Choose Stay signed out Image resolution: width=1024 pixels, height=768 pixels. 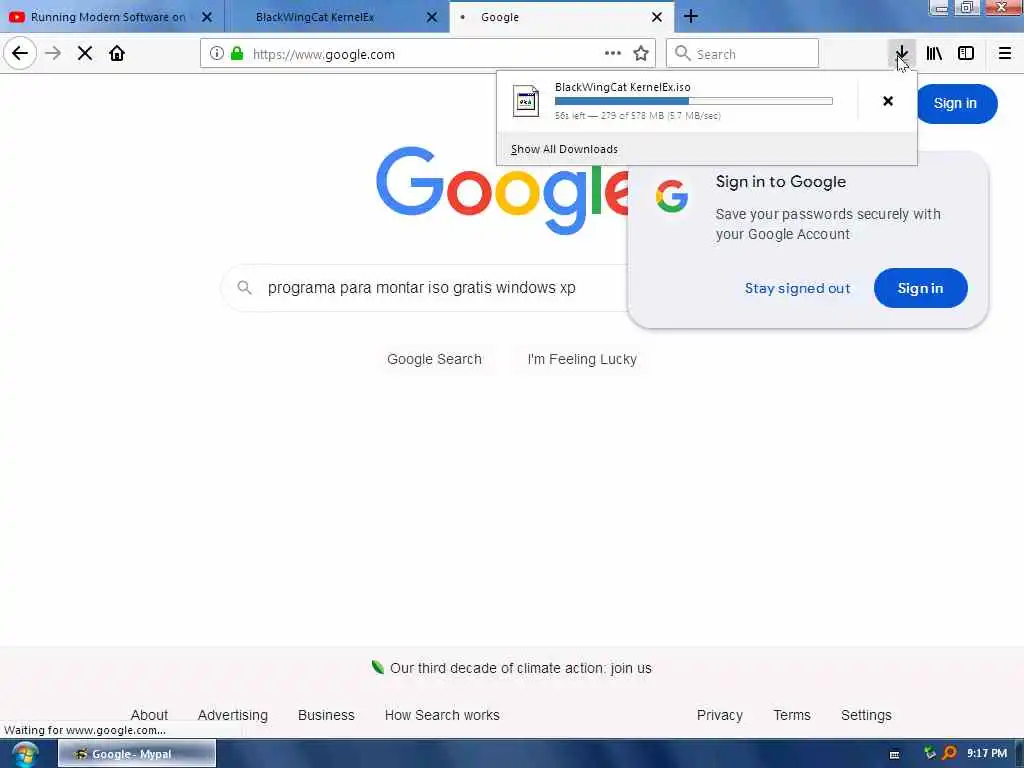pyautogui.click(x=797, y=289)
